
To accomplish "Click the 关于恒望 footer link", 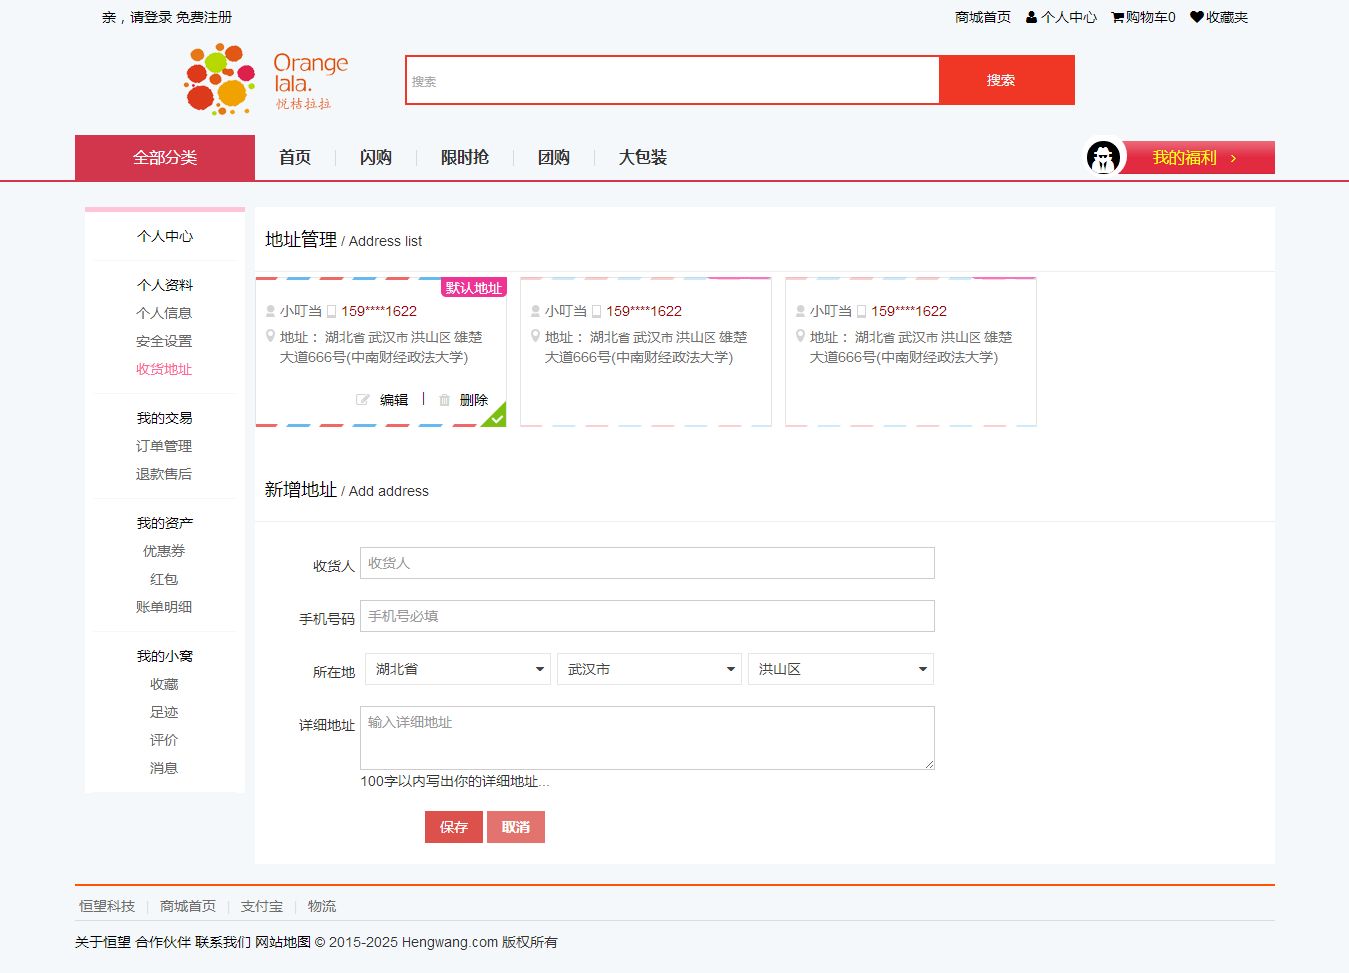I will (x=103, y=942).
